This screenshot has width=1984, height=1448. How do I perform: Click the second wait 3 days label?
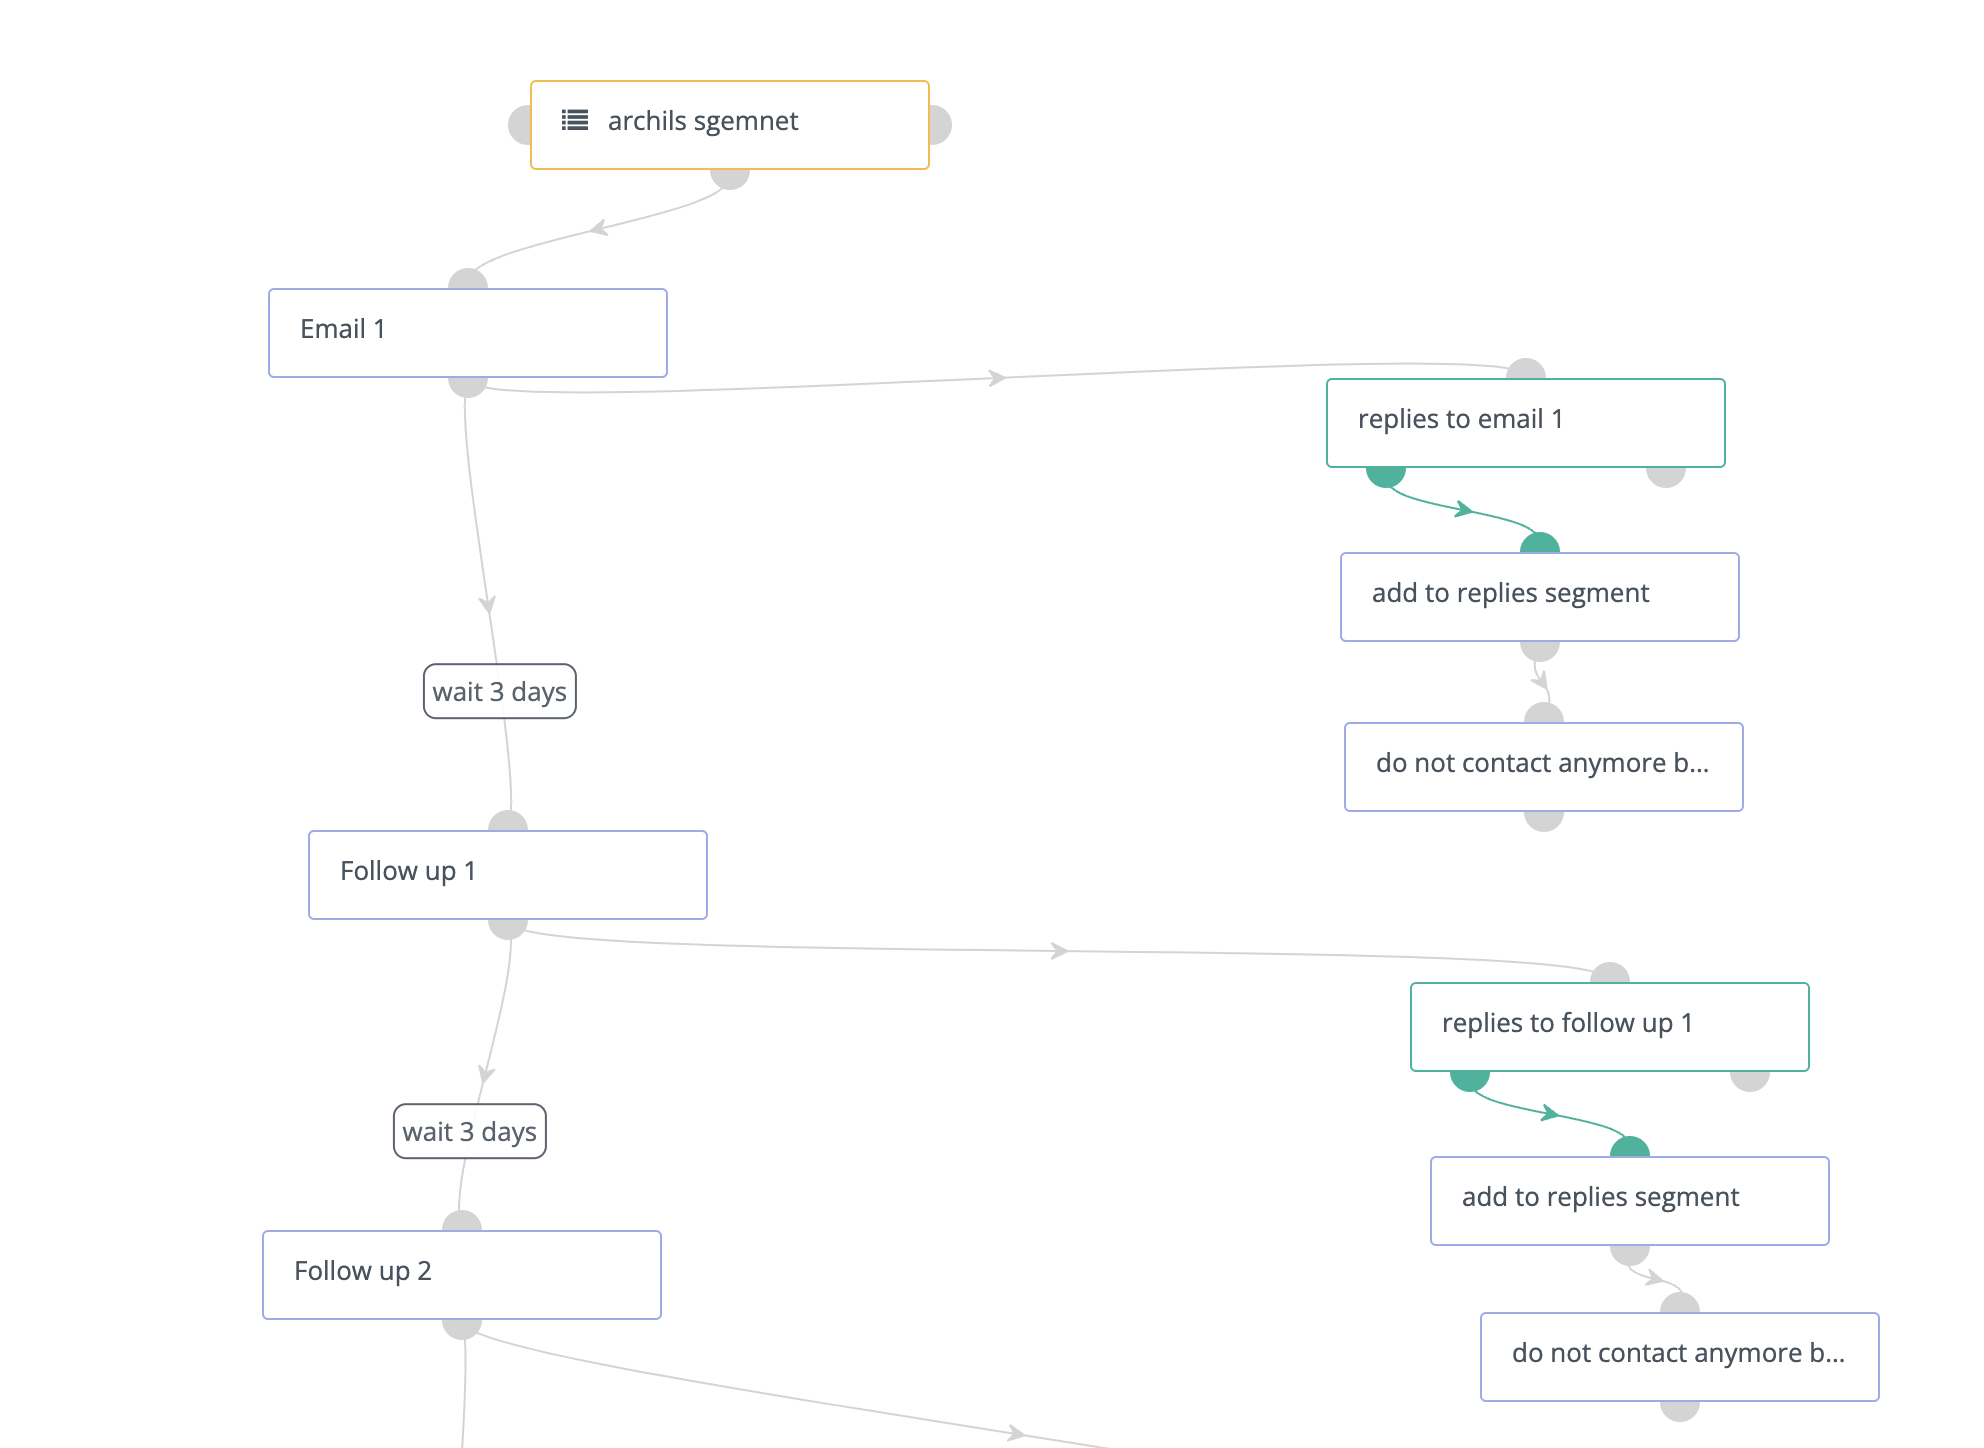pos(470,1132)
